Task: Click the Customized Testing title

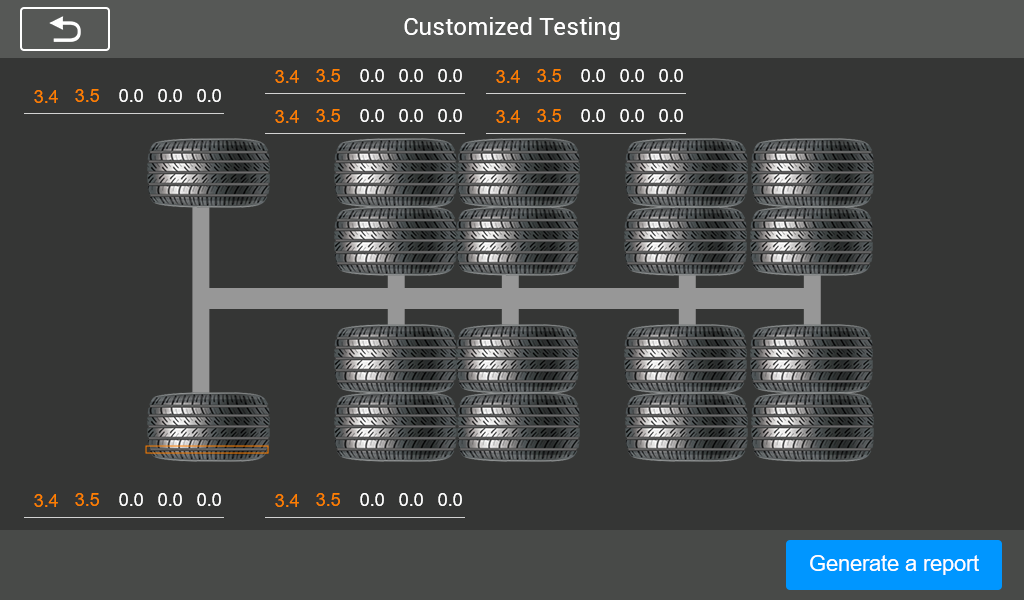Action: pyautogui.click(x=512, y=28)
